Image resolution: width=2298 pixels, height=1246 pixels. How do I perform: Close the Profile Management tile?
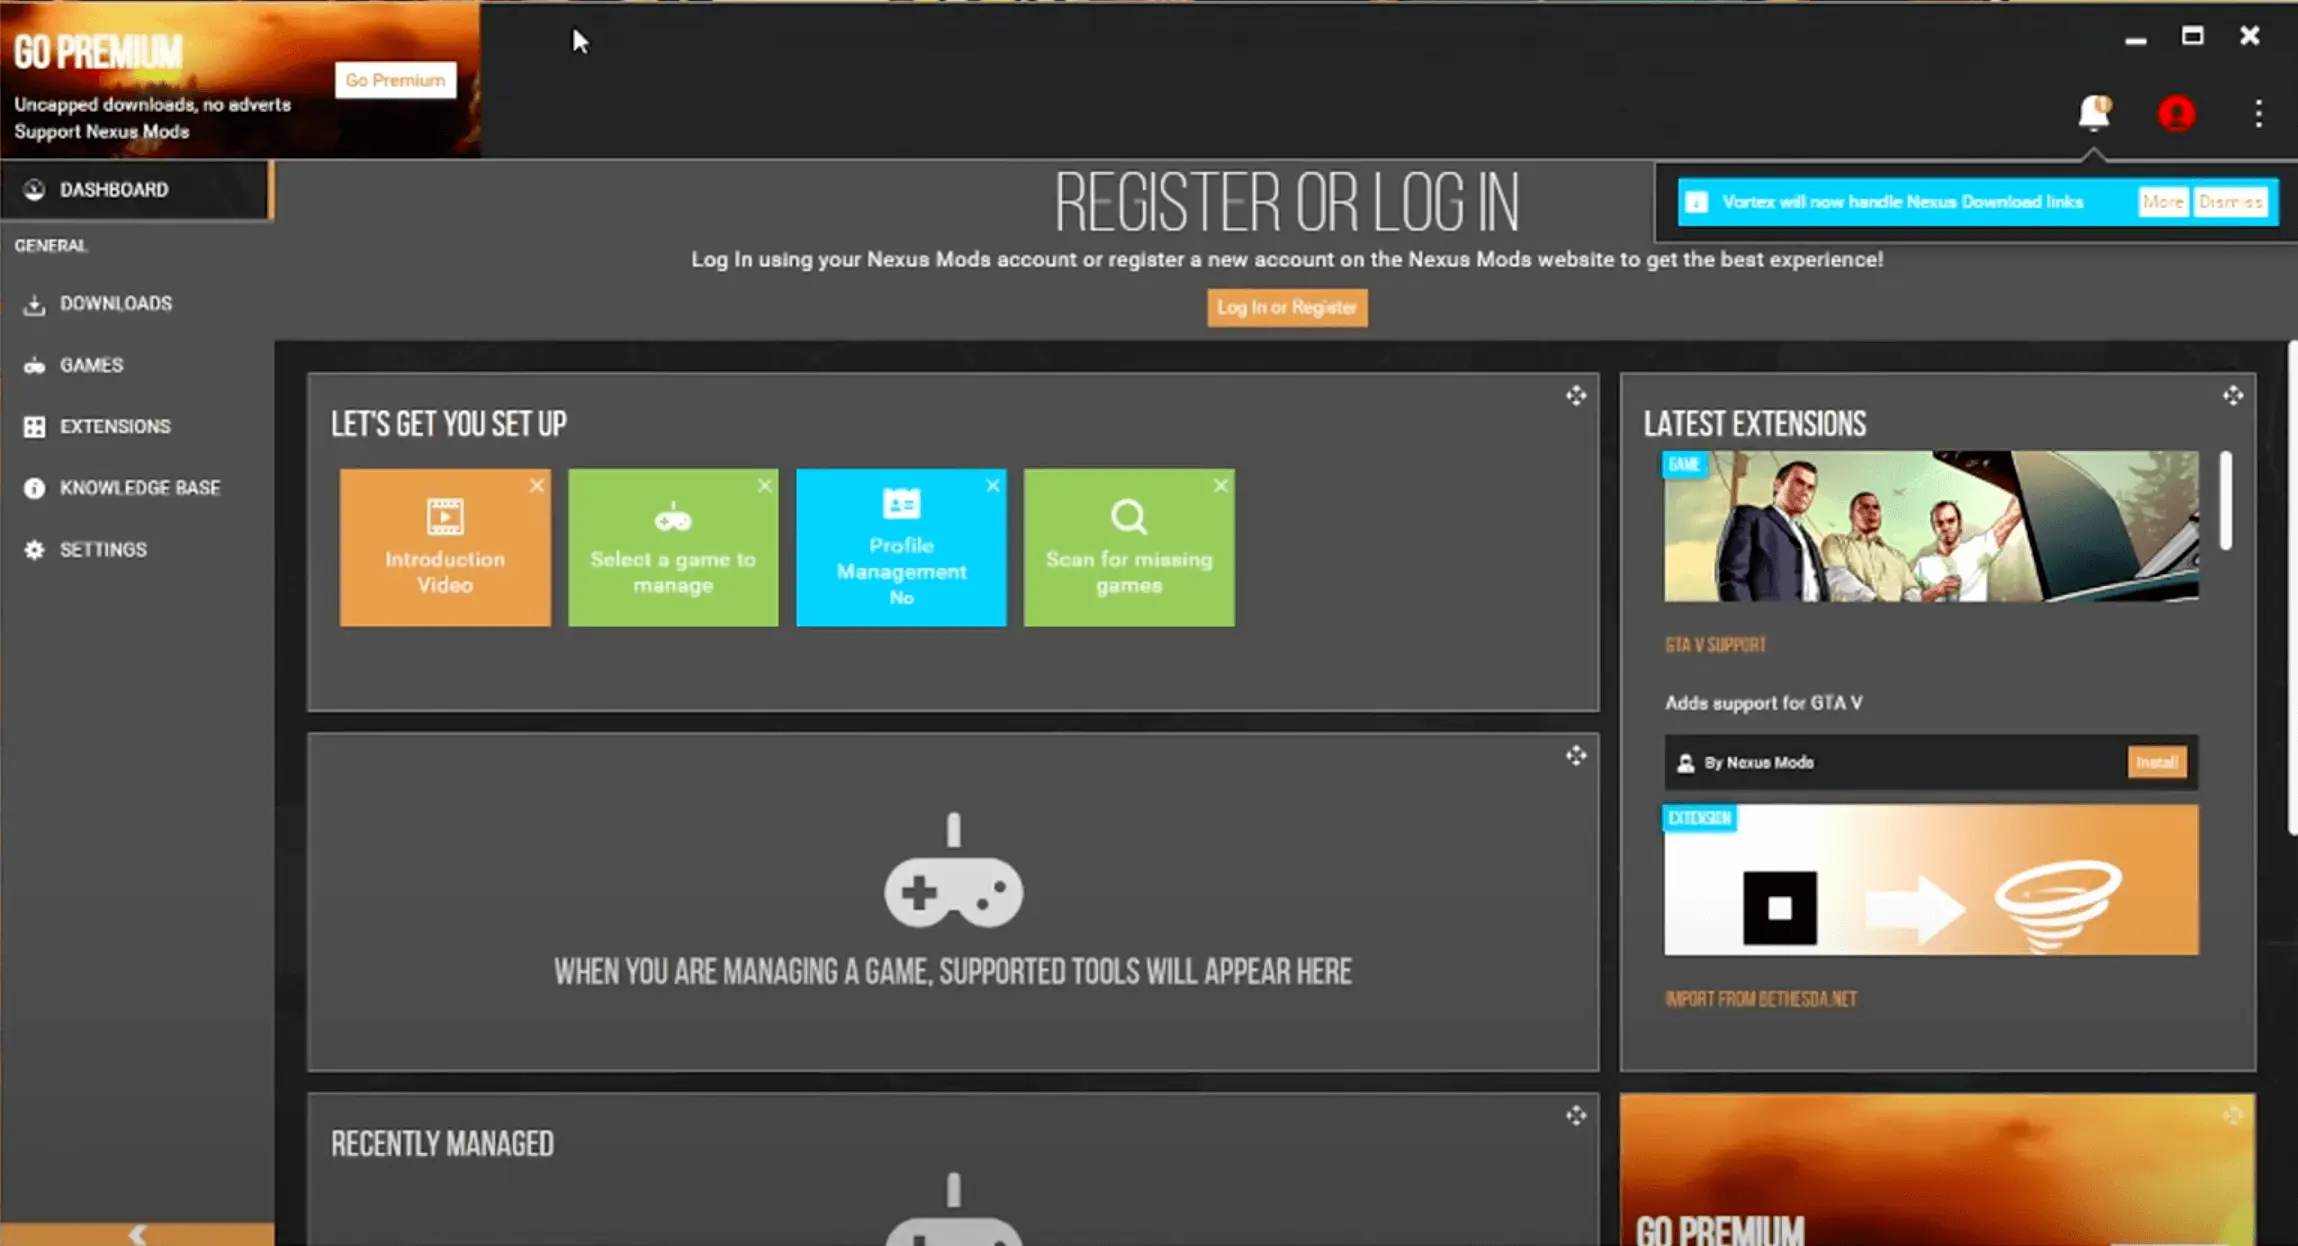pos(993,485)
